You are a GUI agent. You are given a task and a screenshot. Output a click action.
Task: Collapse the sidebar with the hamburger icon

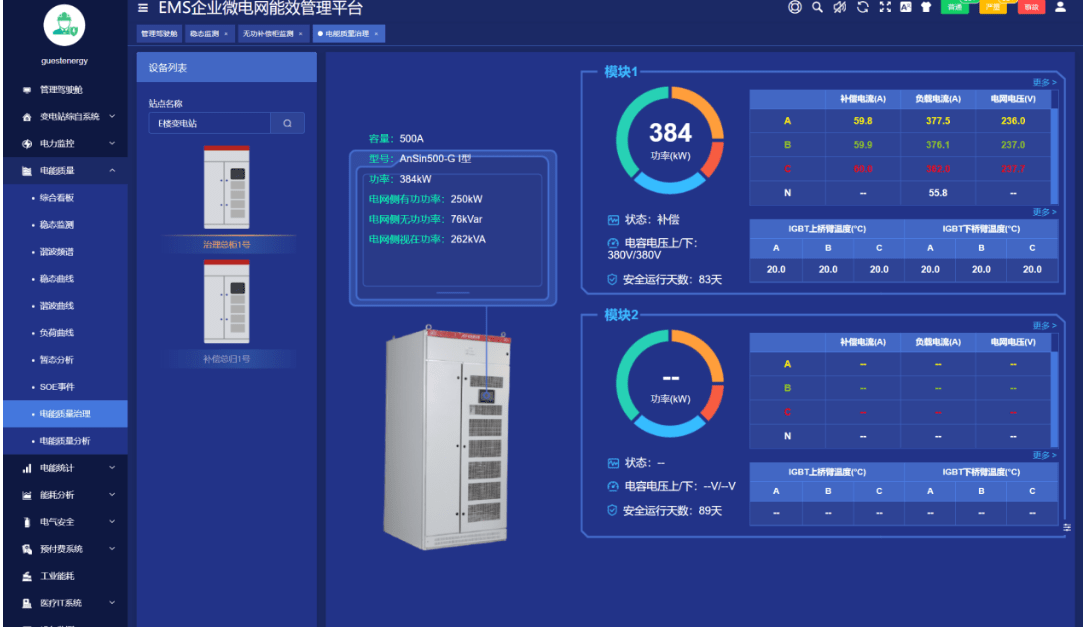point(143,8)
